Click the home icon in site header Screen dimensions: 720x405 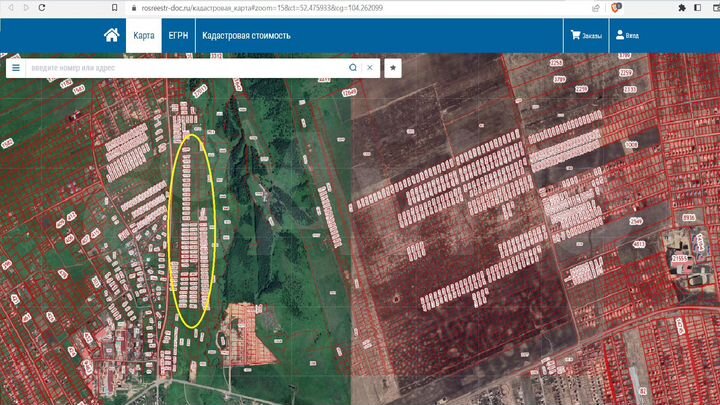pyautogui.click(x=111, y=35)
